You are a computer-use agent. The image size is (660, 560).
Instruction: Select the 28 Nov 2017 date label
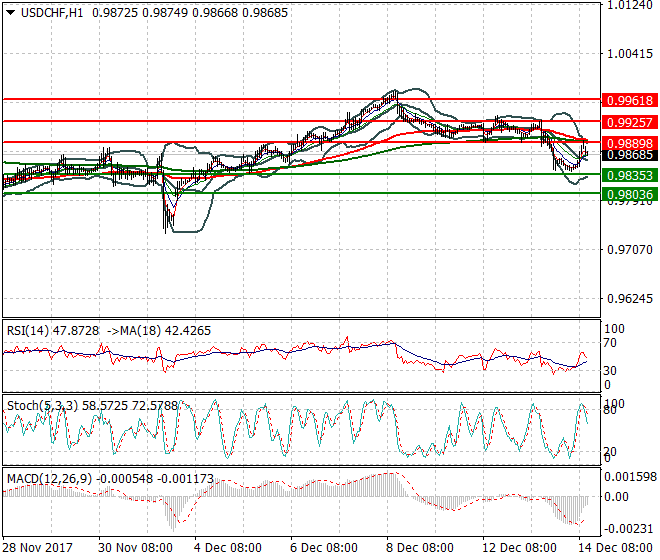coord(37,548)
